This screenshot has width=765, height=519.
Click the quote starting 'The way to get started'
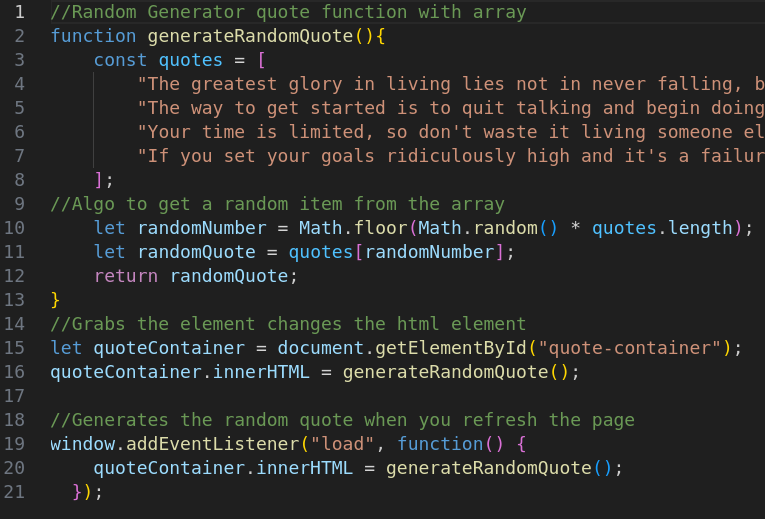[x=451, y=108]
